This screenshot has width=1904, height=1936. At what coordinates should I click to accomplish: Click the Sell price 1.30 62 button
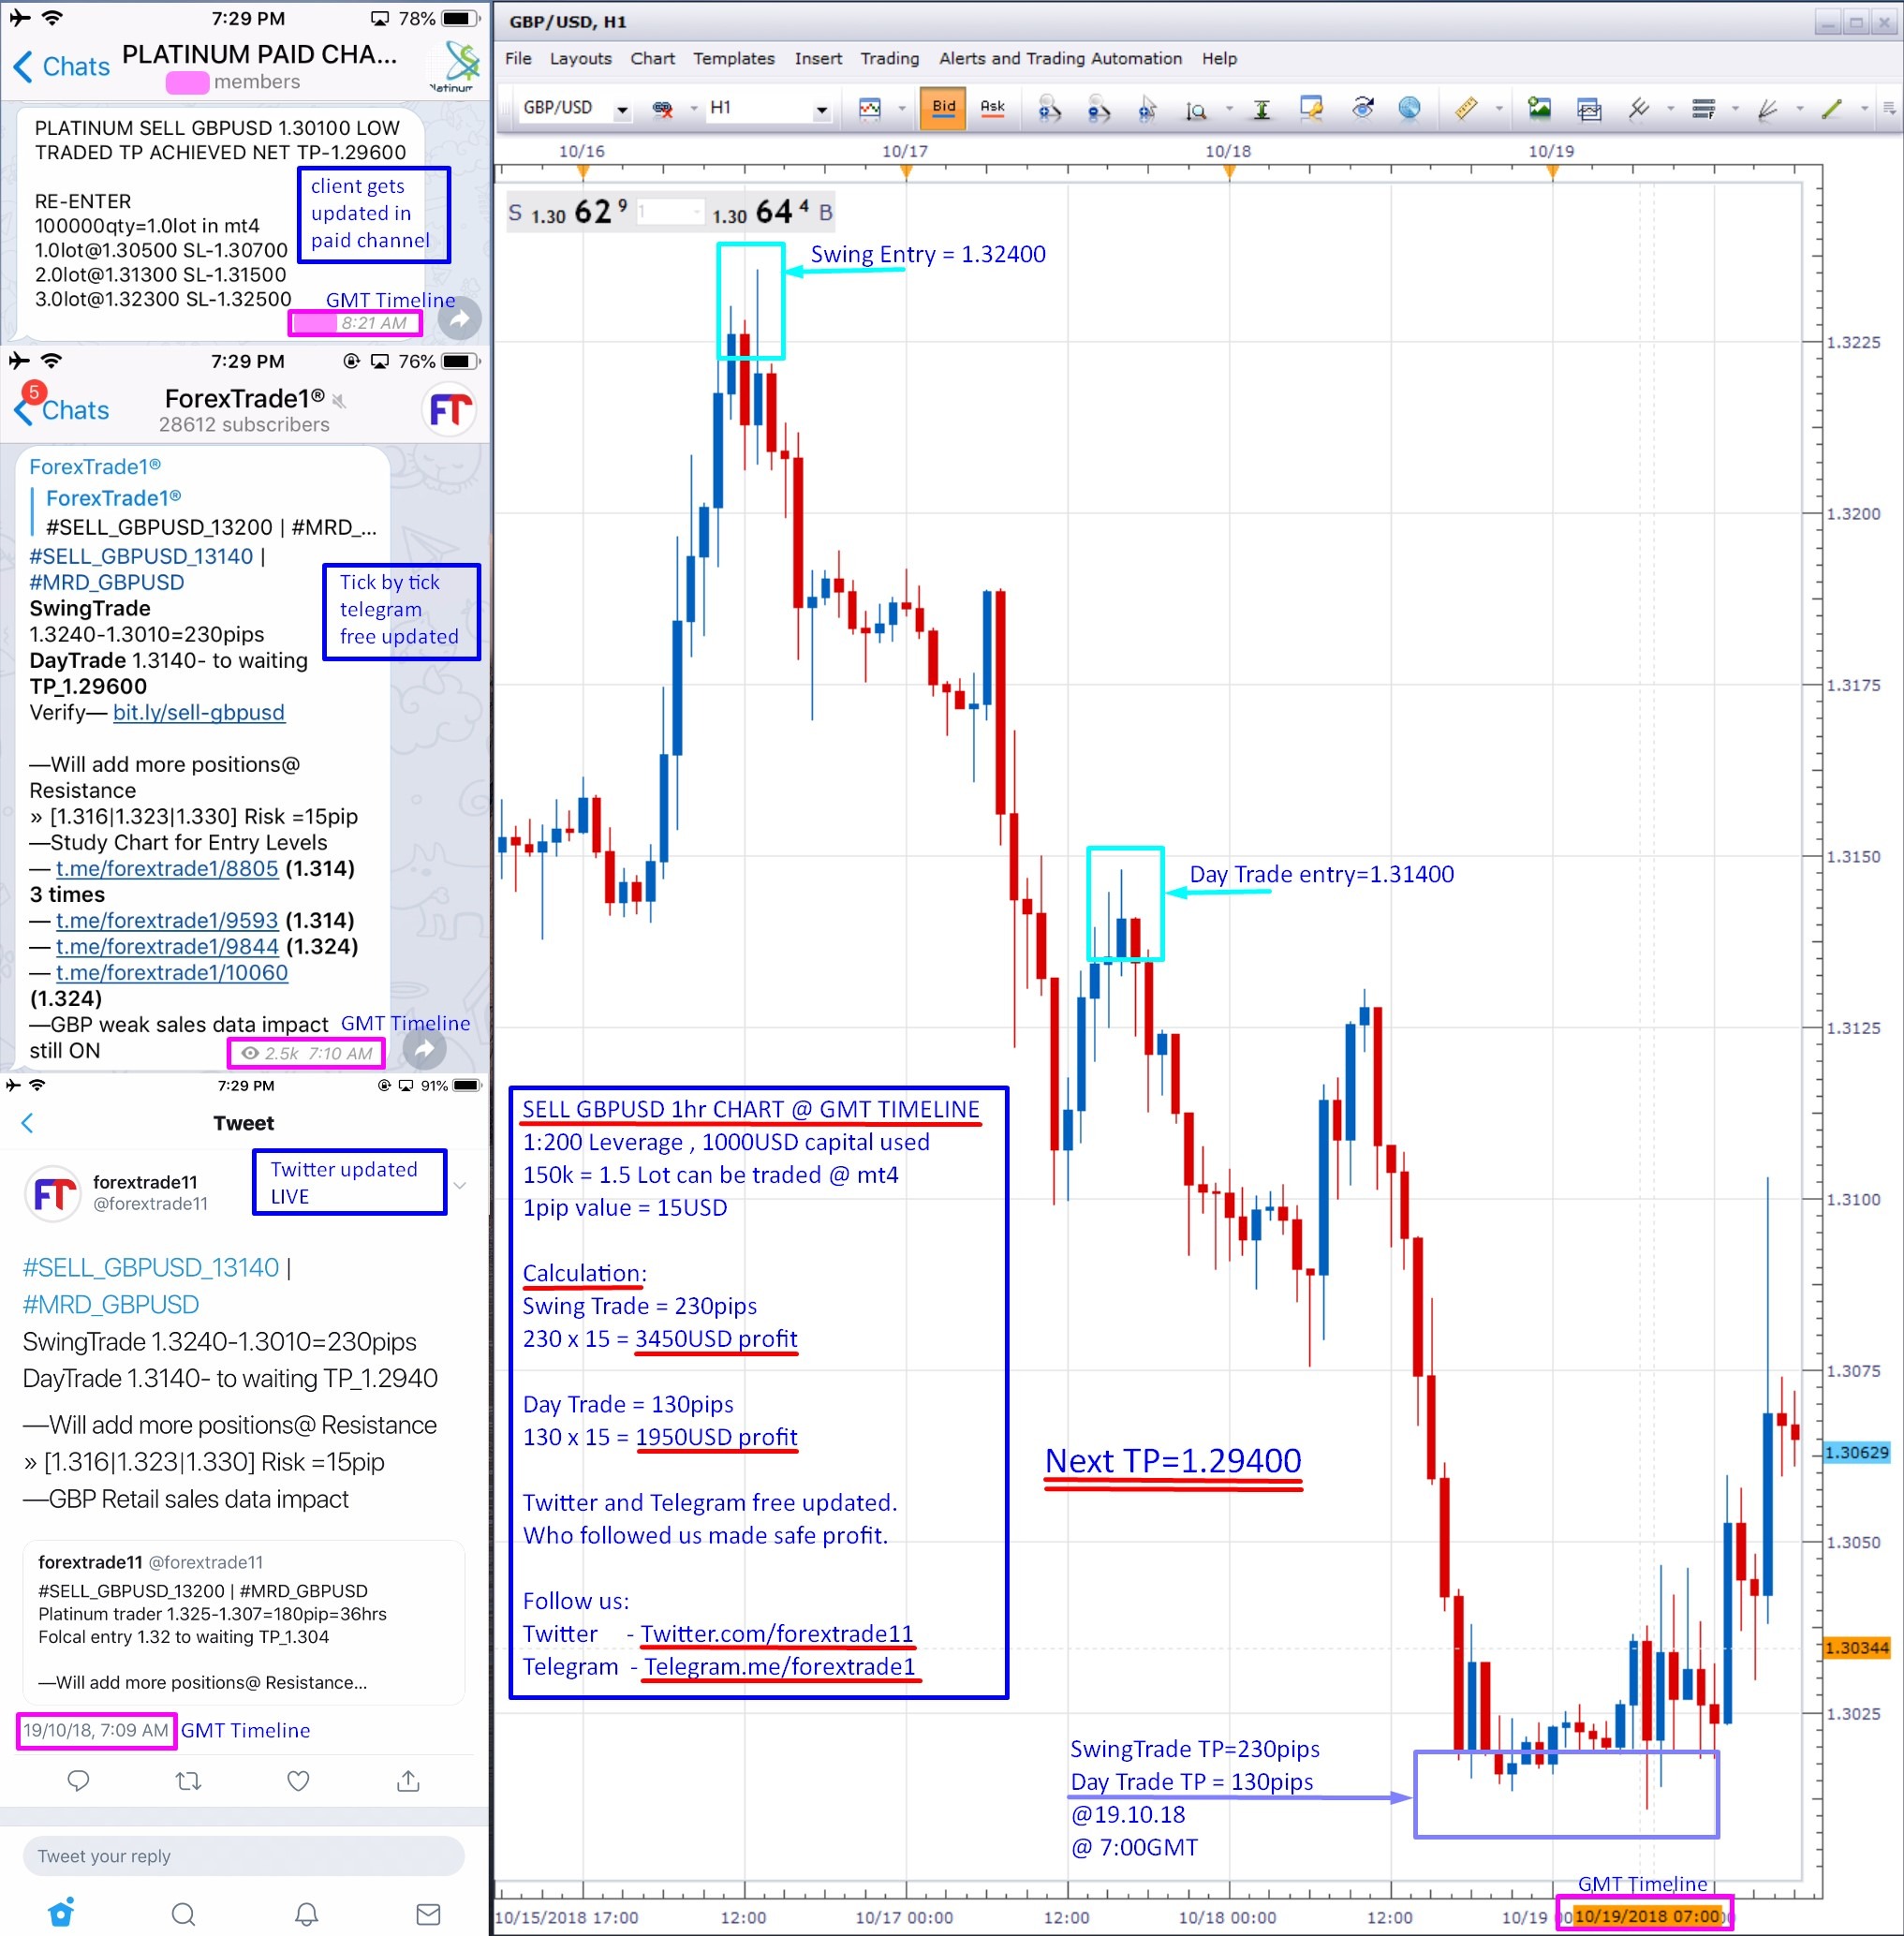tap(568, 212)
